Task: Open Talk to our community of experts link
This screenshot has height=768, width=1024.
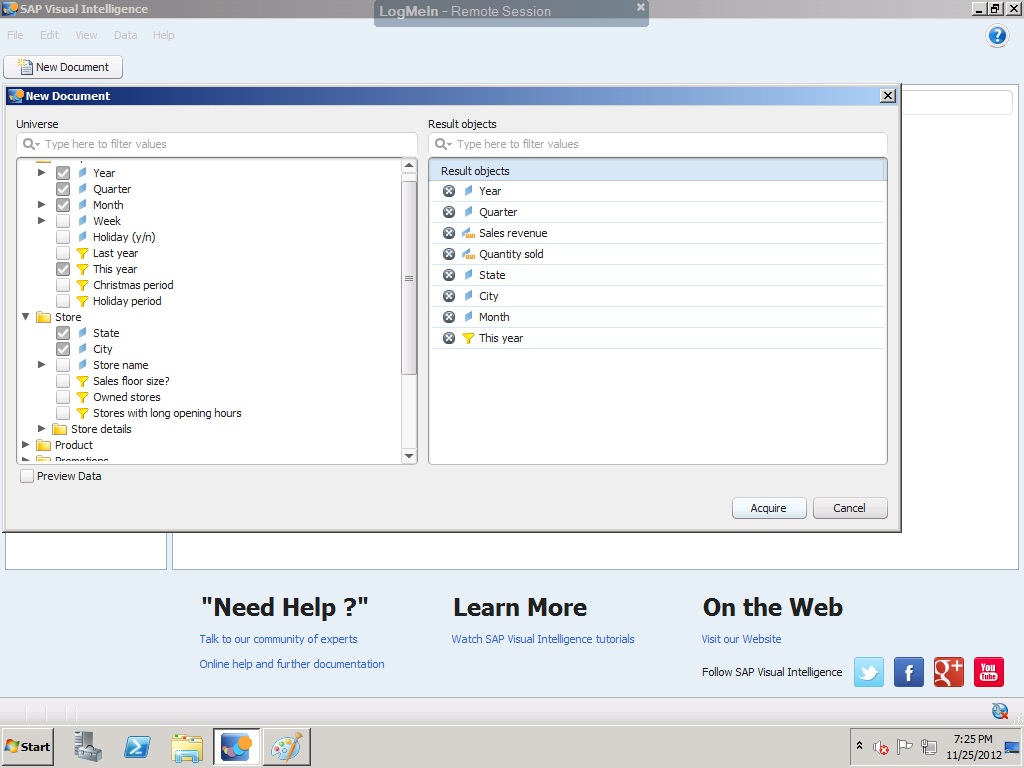Action: [278, 639]
